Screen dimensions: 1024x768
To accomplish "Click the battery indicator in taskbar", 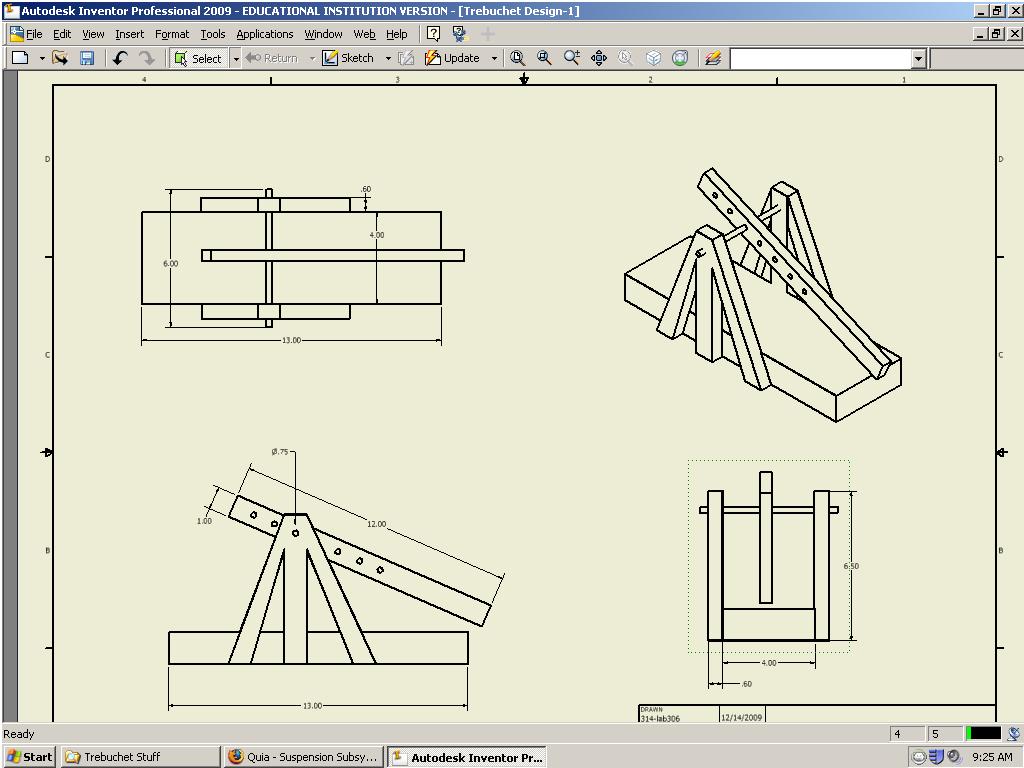I will 918,757.
